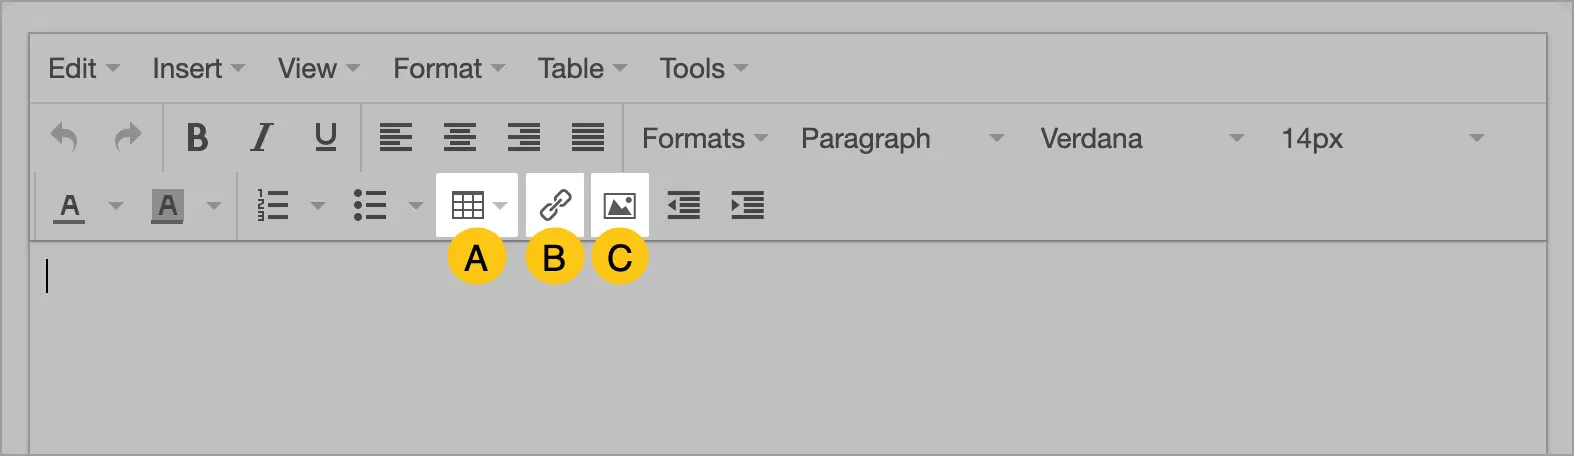1574x456 pixels.
Task: Align text left
Action: tap(396, 137)
